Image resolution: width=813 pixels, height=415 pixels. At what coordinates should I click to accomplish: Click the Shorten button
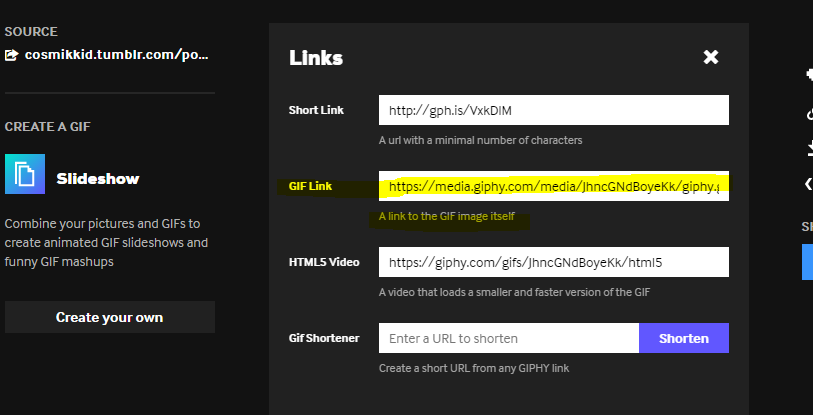[684, 338]
